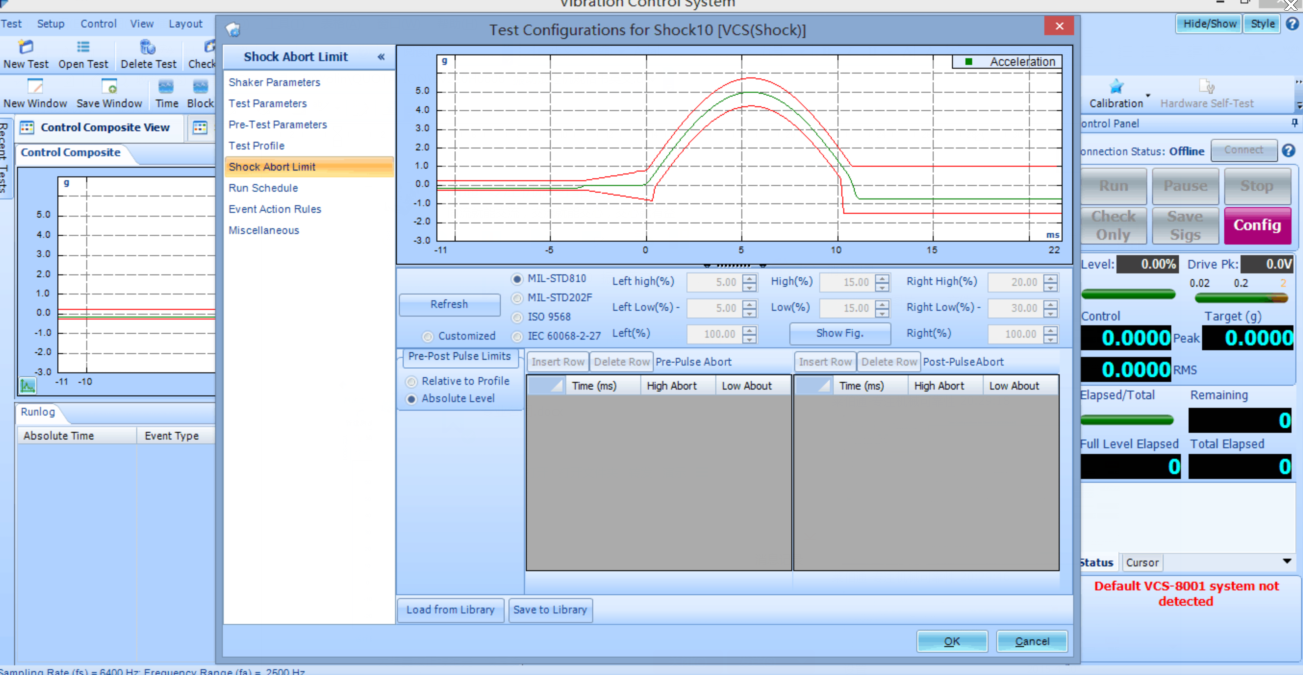The width and height of the screenshot is (1303, 675).
Task: Open the Setup menu
Action: click(50, 24)
